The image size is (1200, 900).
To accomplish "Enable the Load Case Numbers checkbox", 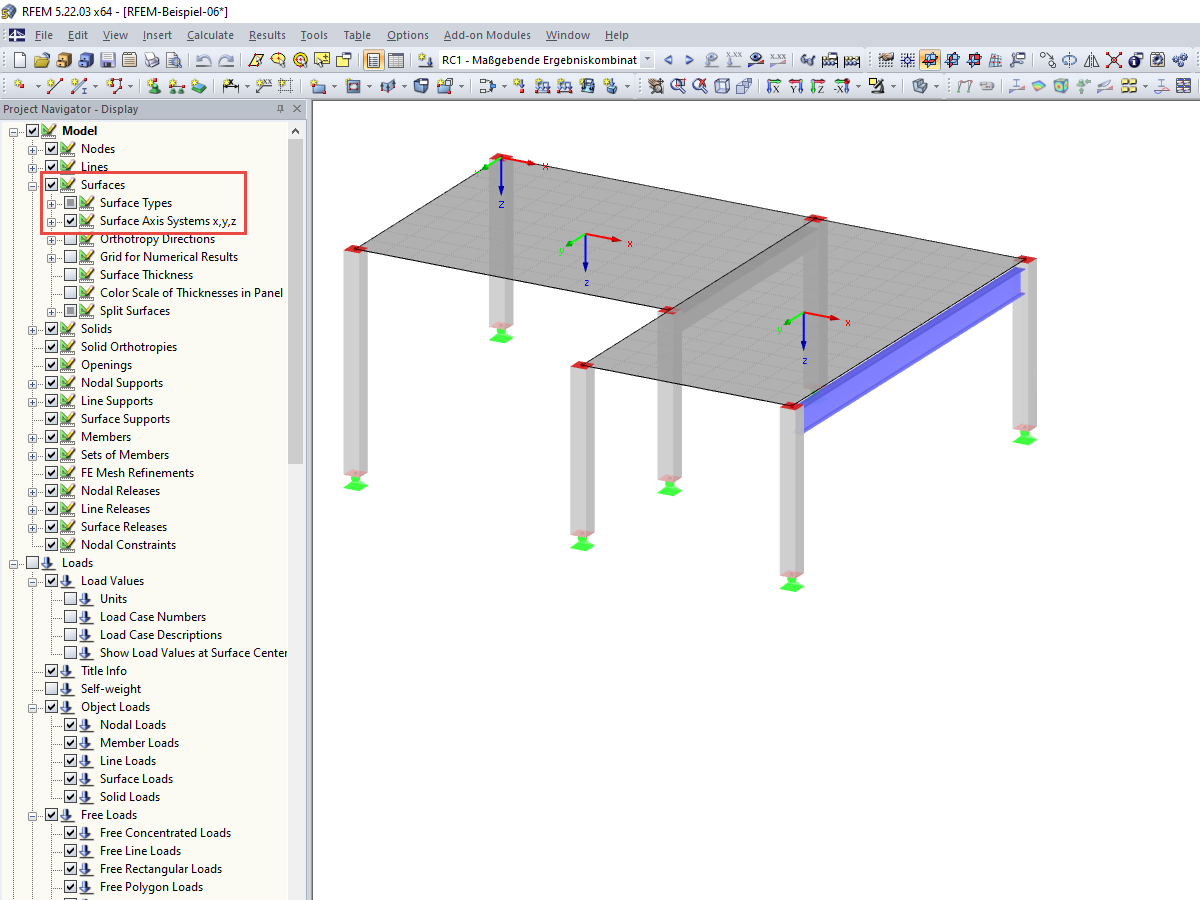I will coord(70,617).
